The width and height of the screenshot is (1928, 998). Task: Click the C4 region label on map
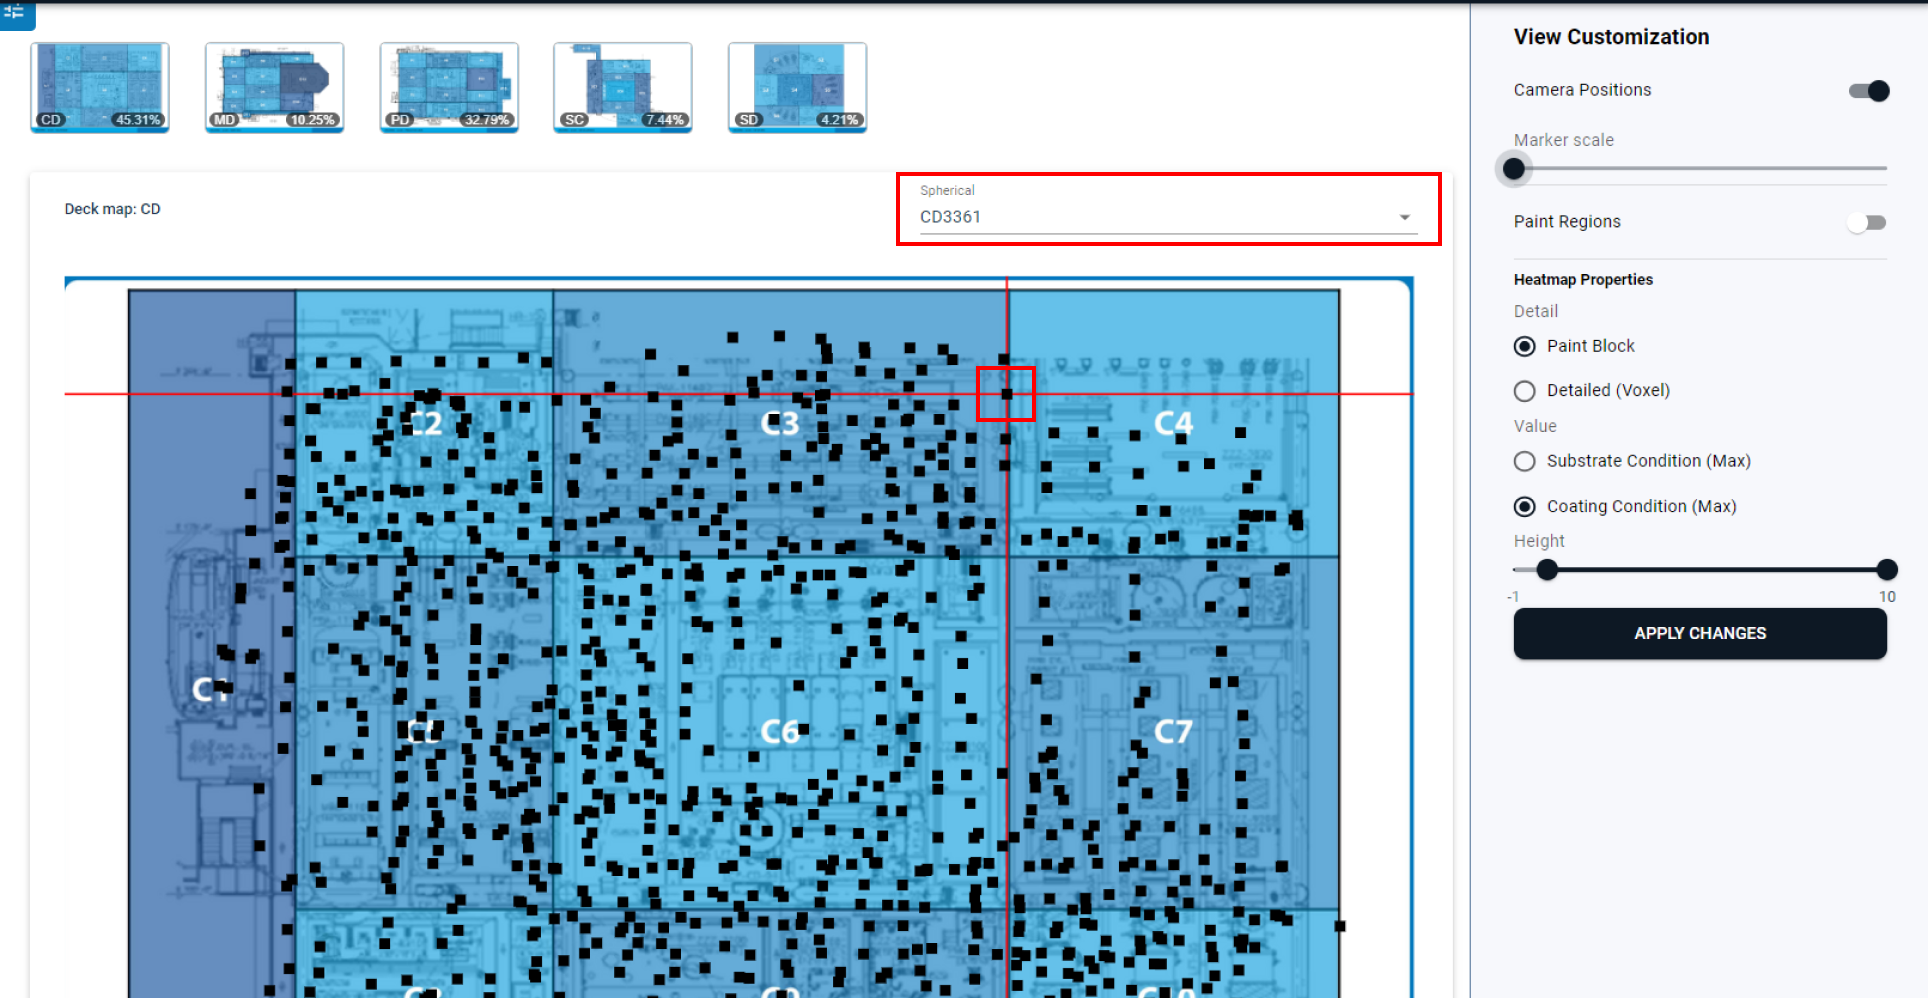(1173, 424)
